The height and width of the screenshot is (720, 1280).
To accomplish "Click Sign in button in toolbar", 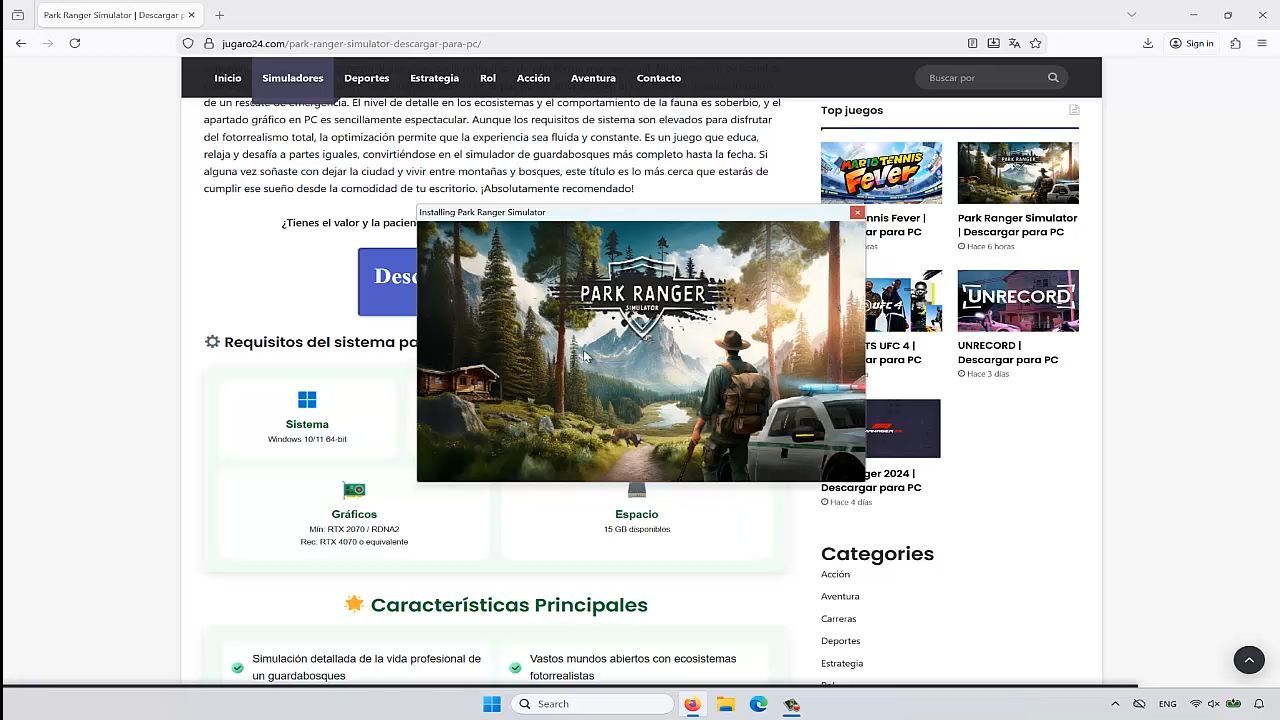I will click(1191, 43).
